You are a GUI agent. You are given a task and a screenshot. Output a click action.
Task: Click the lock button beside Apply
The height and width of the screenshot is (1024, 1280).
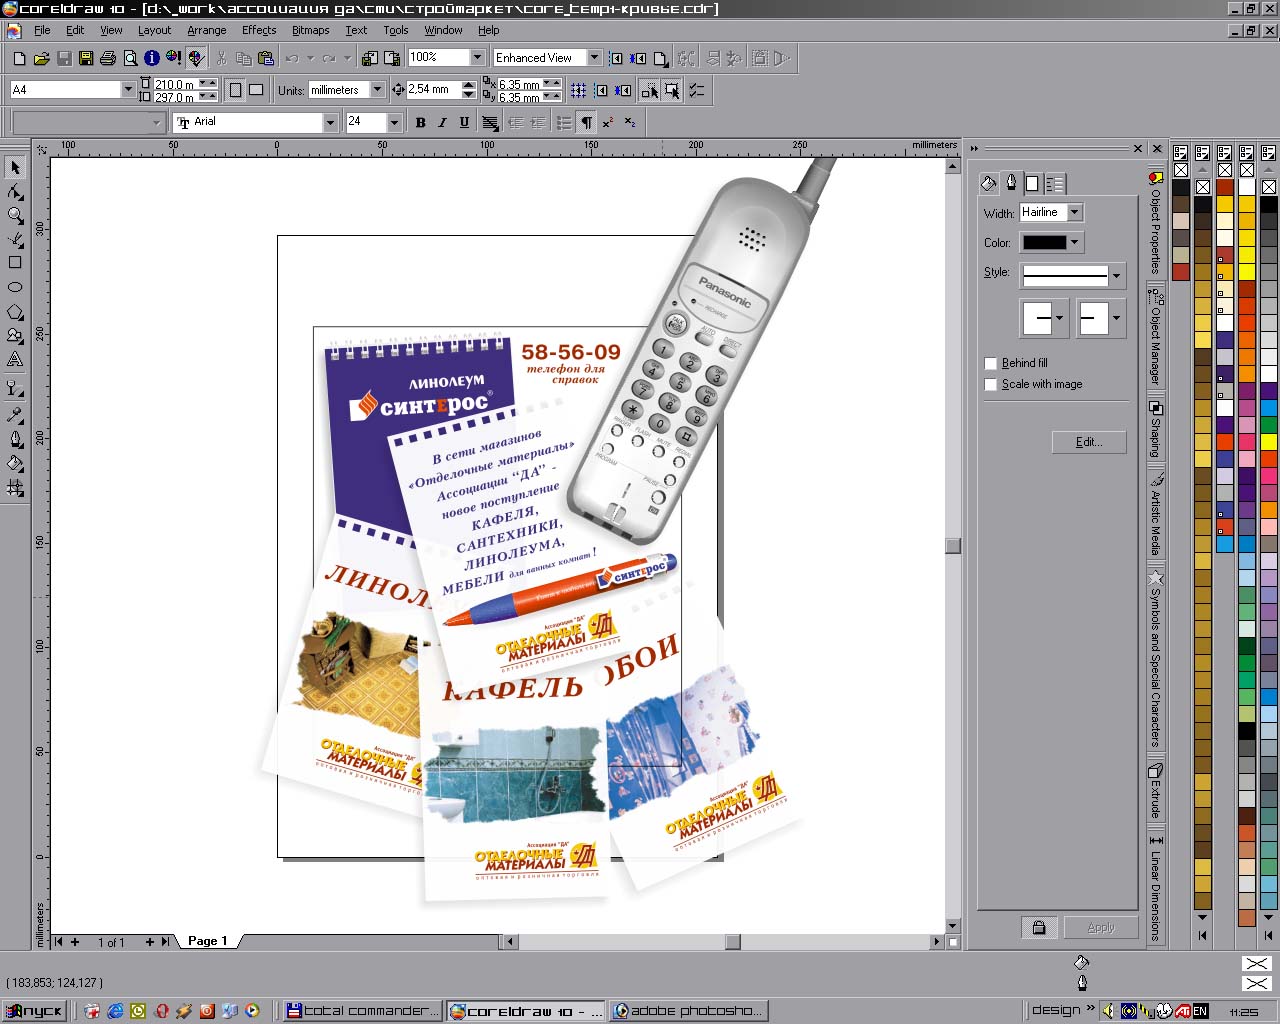click(1039, 928)
